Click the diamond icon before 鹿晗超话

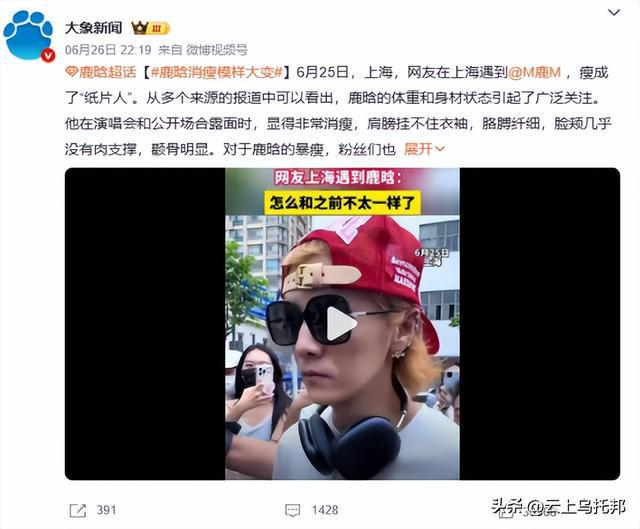[x=71, y=72]
